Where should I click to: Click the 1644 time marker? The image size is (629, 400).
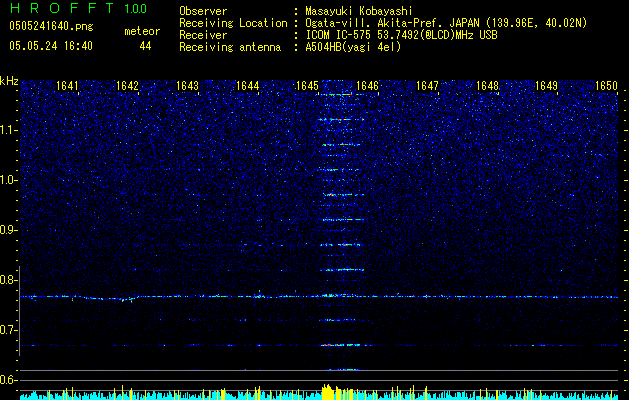248,85
